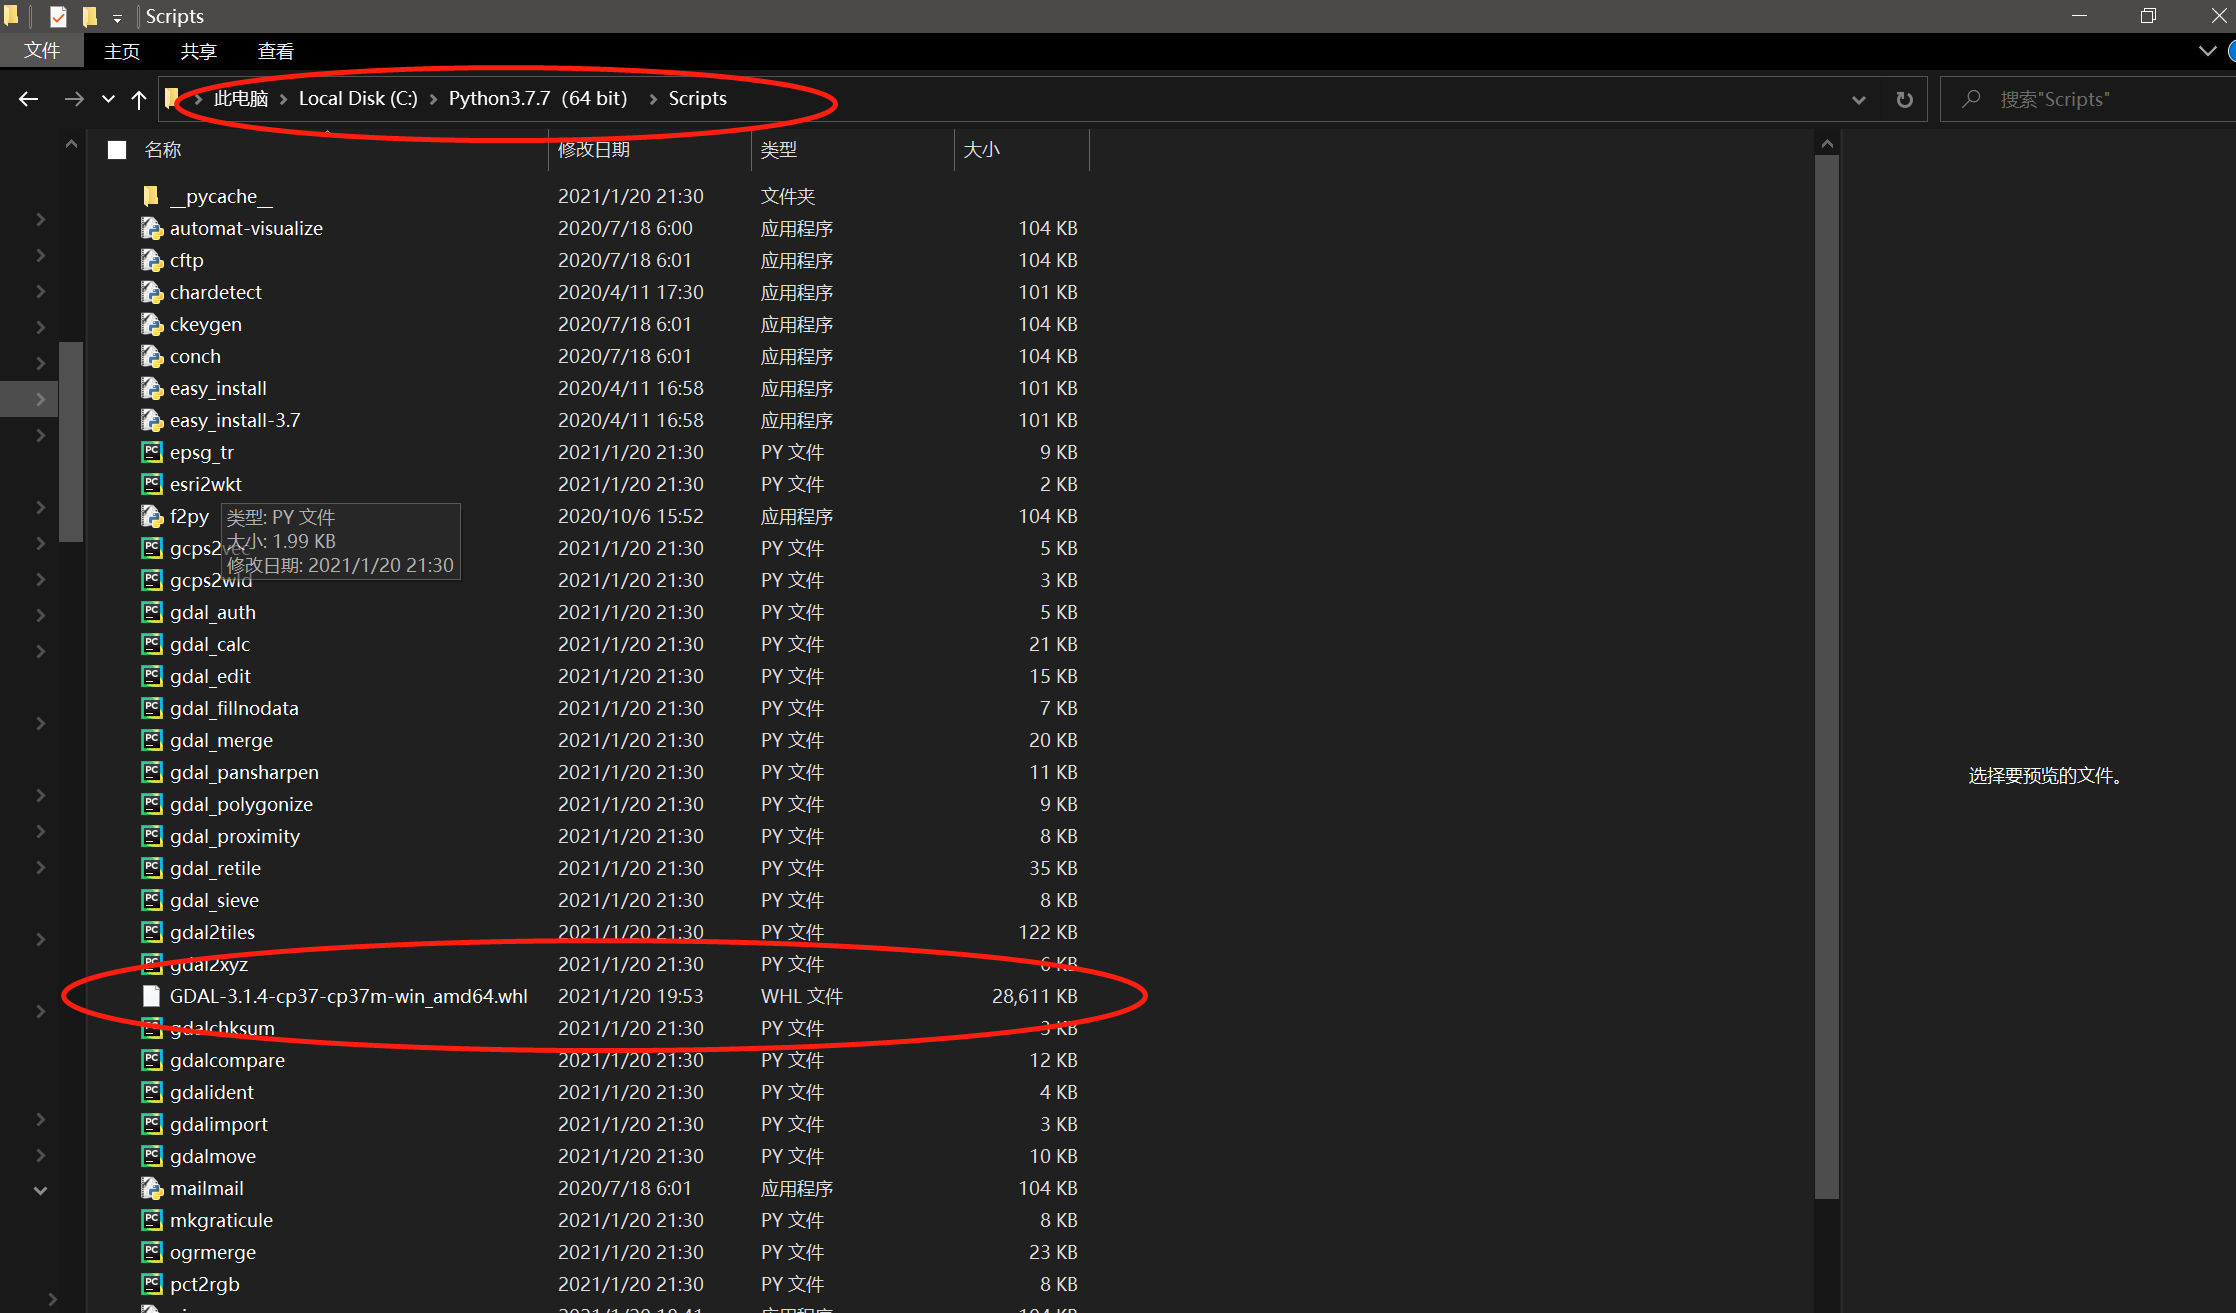This screenshot has height=1313, width=2236.
Task: Sort files by 修改日期 column header
Action: (x=594, y=150)
